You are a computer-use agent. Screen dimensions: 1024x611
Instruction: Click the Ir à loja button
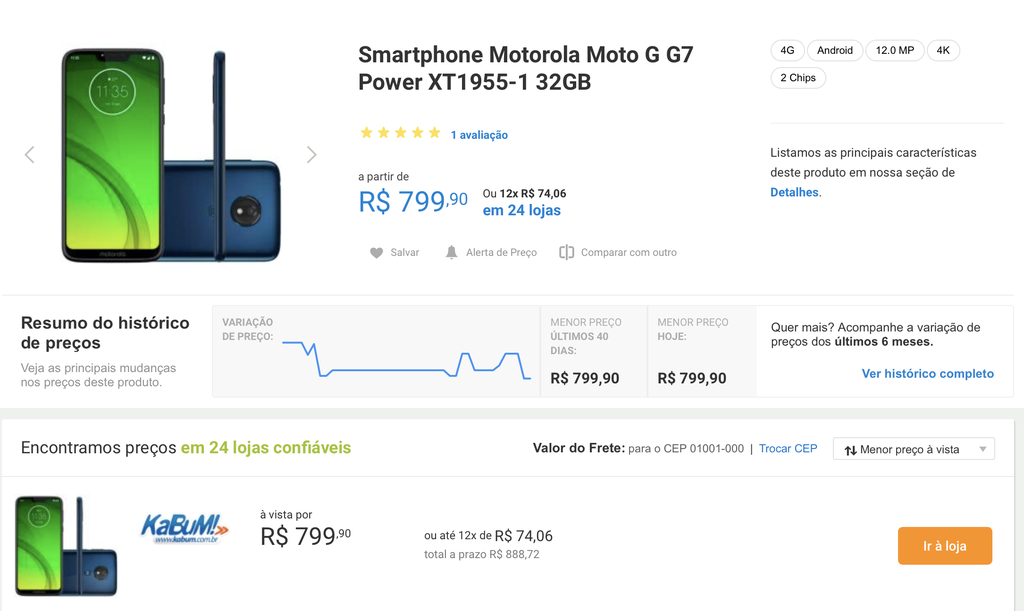pos(944,546)
